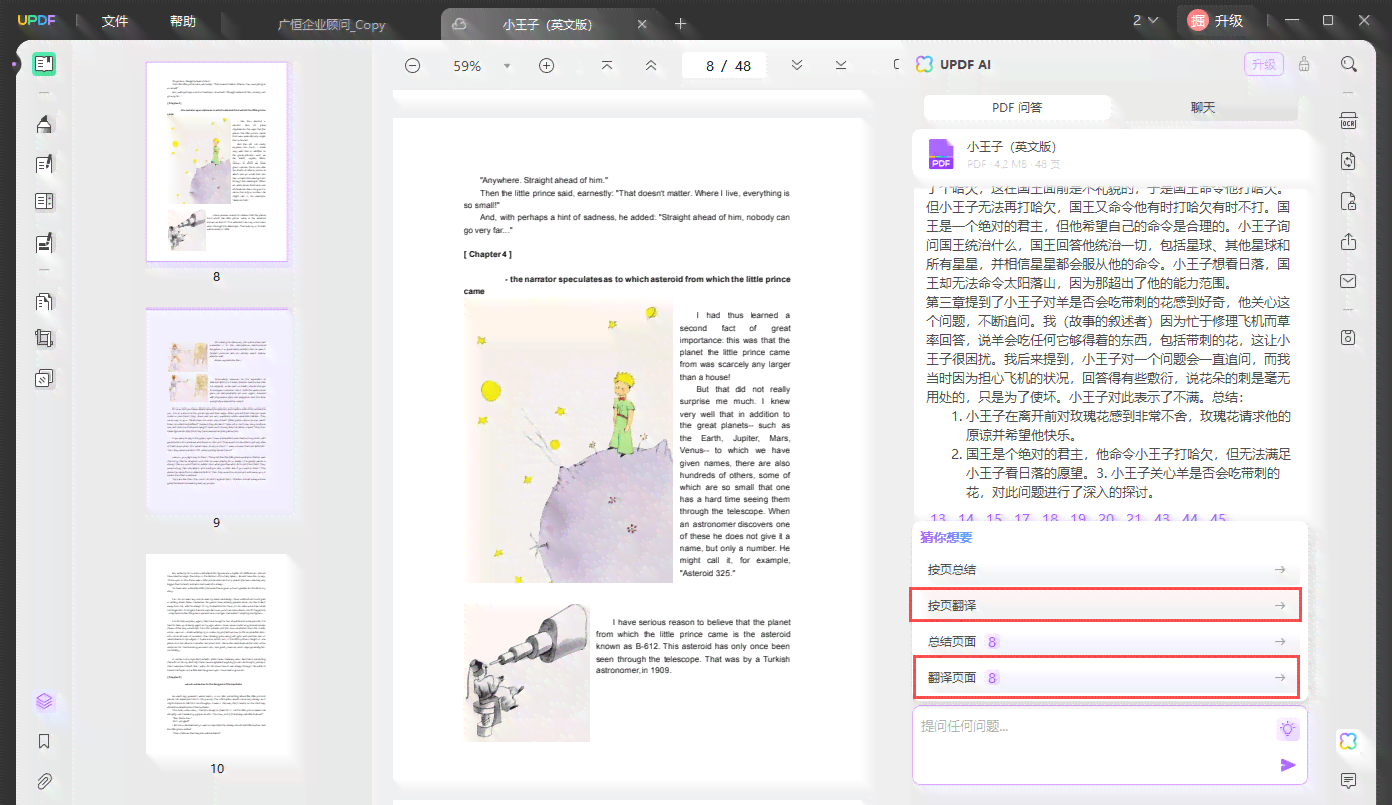The image size is (1392, 805).
Task: Open the Organize Pages tool in sidebar
Action: tap(43, 301)
